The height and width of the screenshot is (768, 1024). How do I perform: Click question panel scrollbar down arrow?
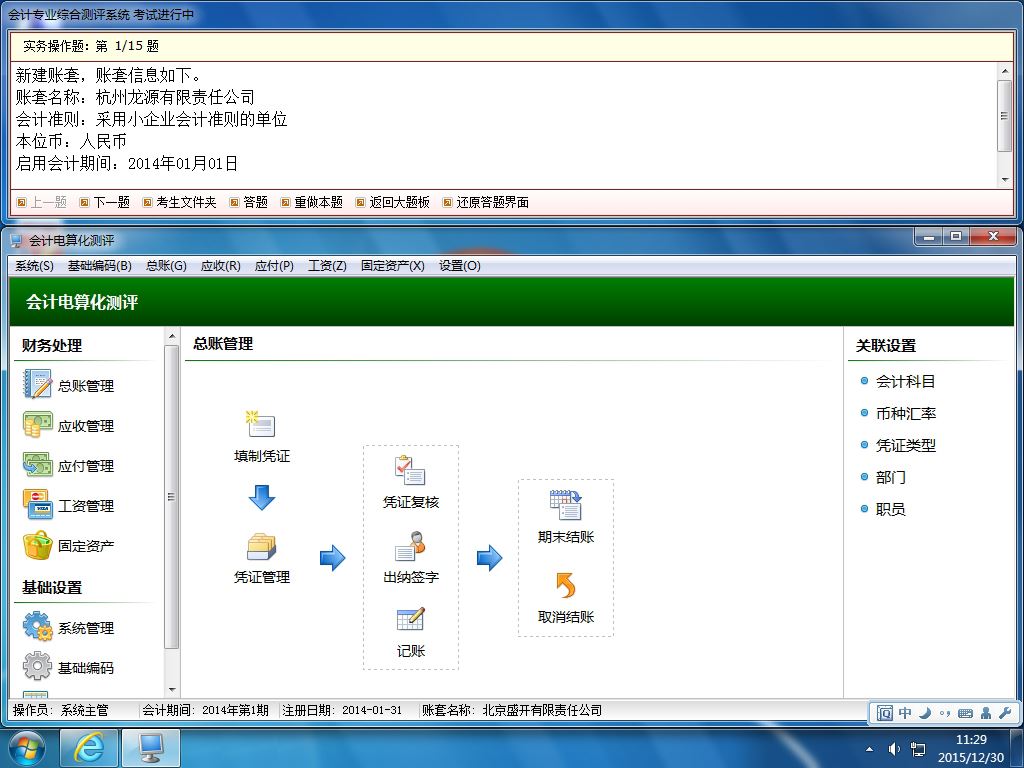[x=1004, y=180]
